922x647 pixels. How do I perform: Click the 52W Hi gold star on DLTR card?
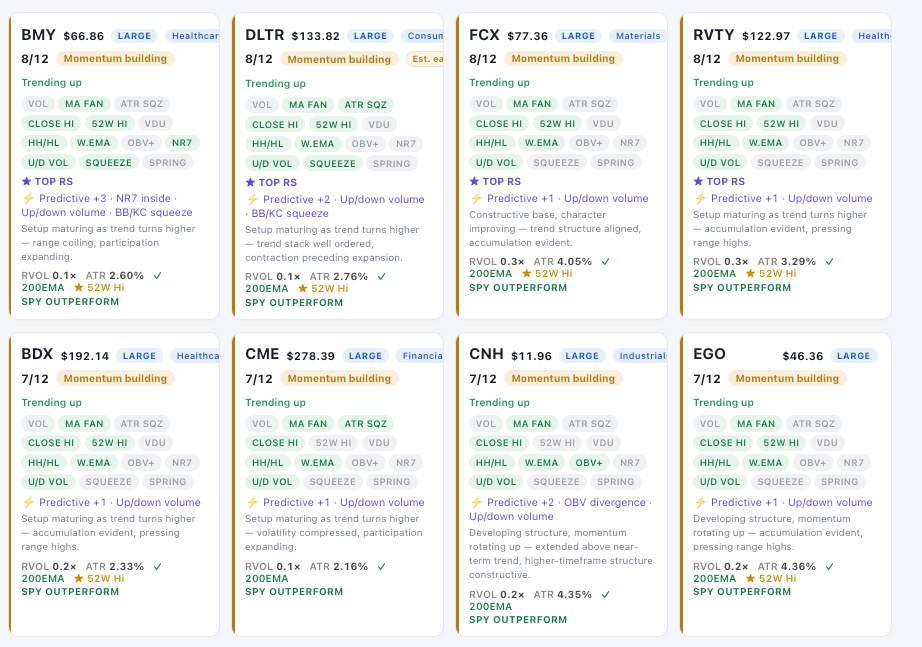pyautogui.click(x=302, y=288)
